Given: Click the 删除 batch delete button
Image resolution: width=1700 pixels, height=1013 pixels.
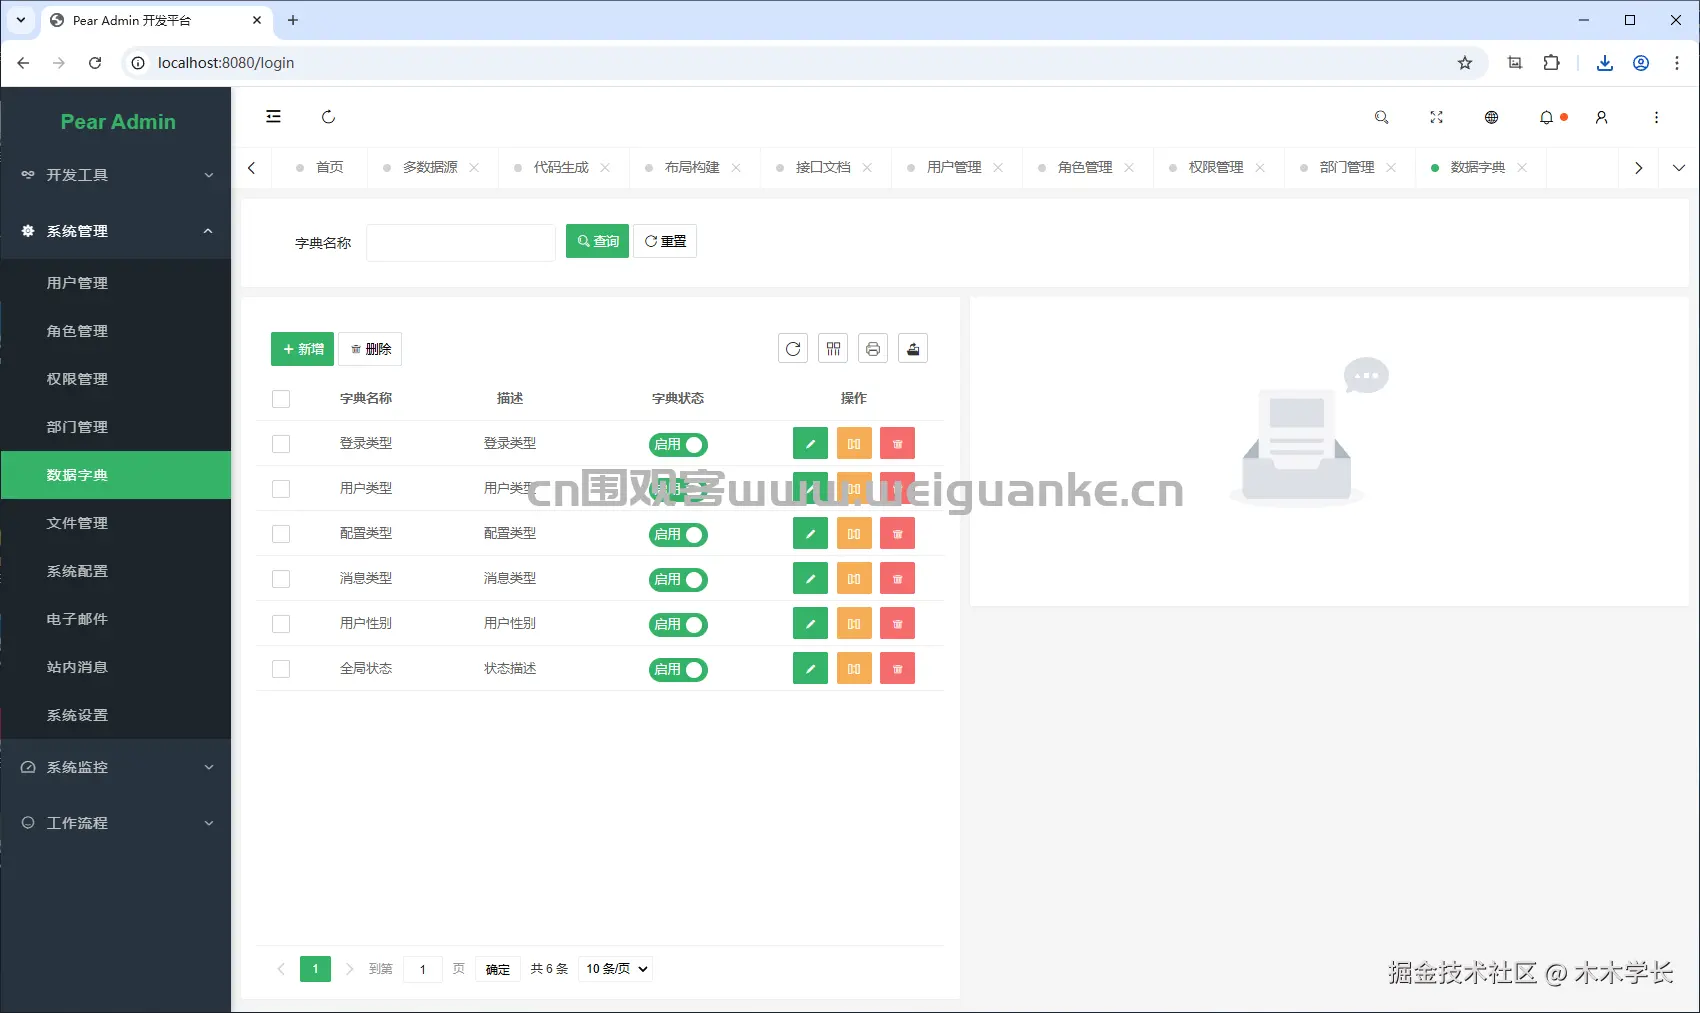Looking at the screenshot, I should [x=370, y=349].
